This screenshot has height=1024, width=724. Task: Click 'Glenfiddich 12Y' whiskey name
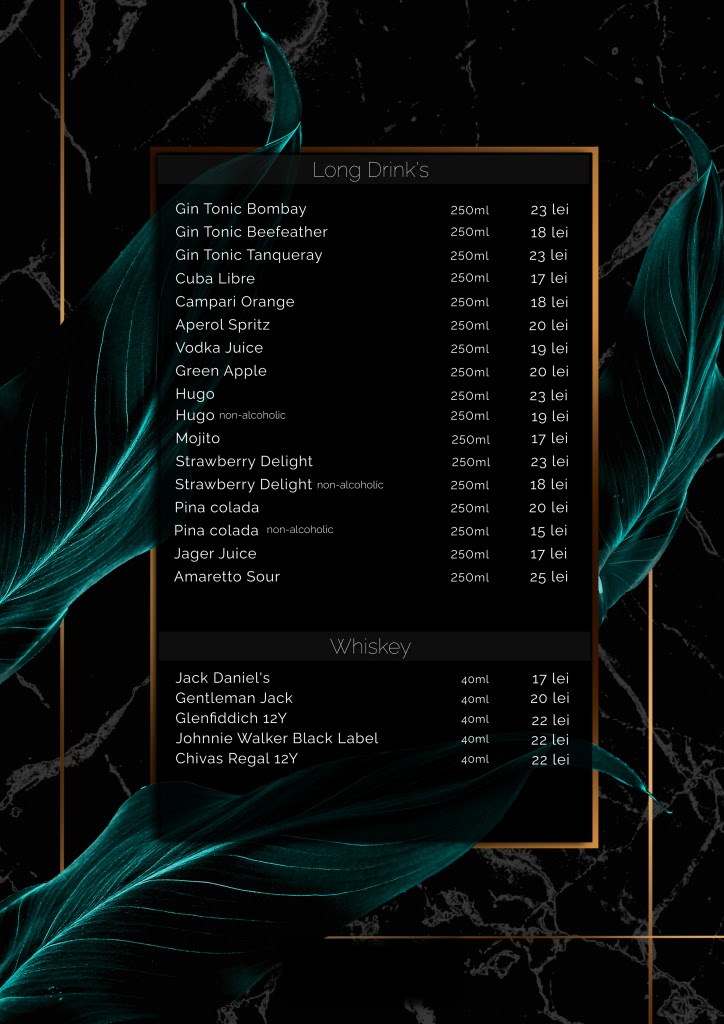(x=231, y=718)
